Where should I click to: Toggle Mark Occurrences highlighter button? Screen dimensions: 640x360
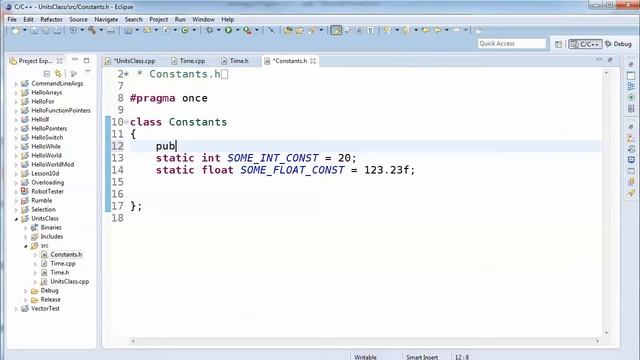point(336,30)
